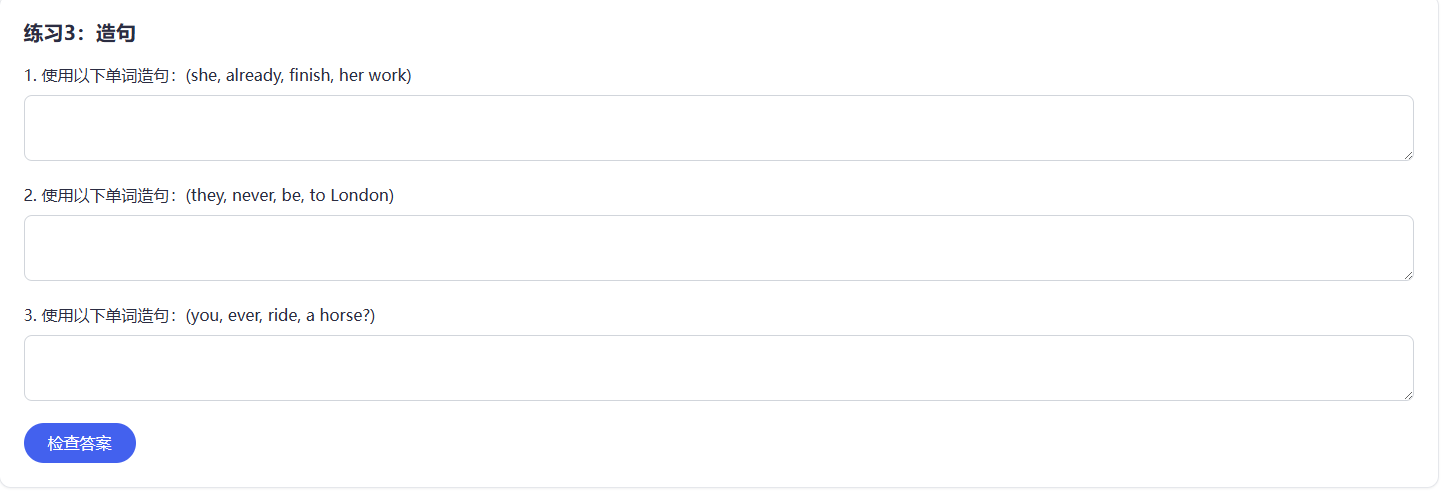Click resize handle of third answer textarea
Image resolution: width=1452 pixels, height=491 pixels.
point(1407,394)
